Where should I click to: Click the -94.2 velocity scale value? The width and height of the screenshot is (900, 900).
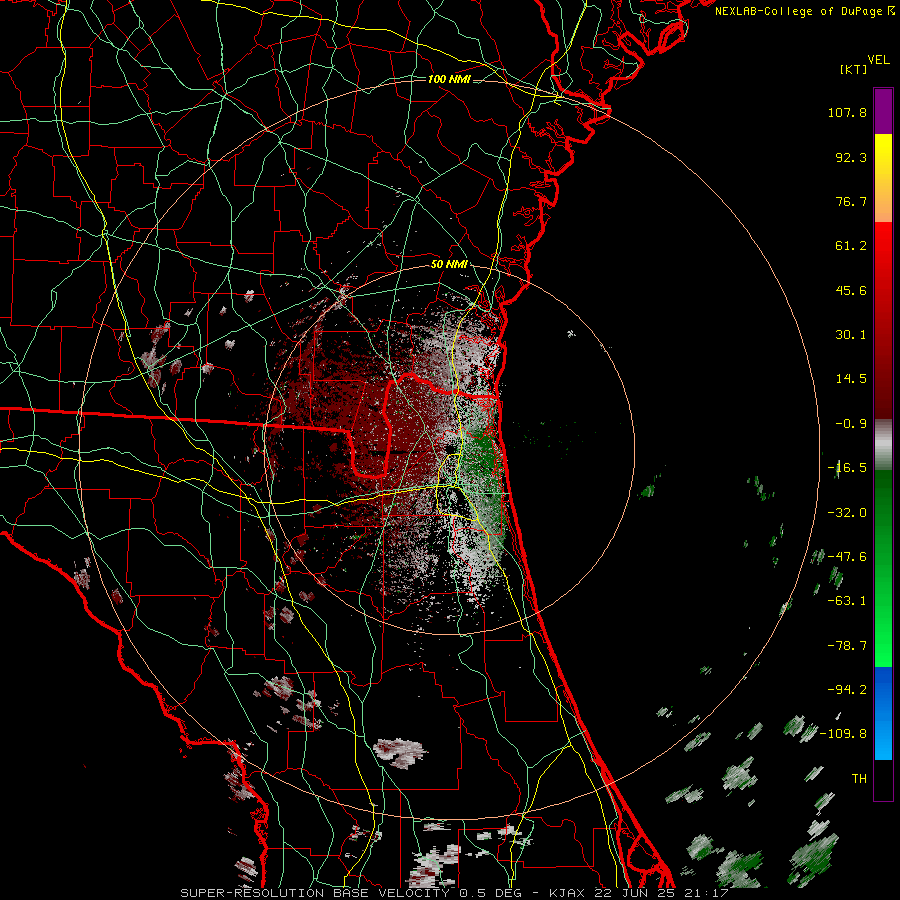point(847,690)
